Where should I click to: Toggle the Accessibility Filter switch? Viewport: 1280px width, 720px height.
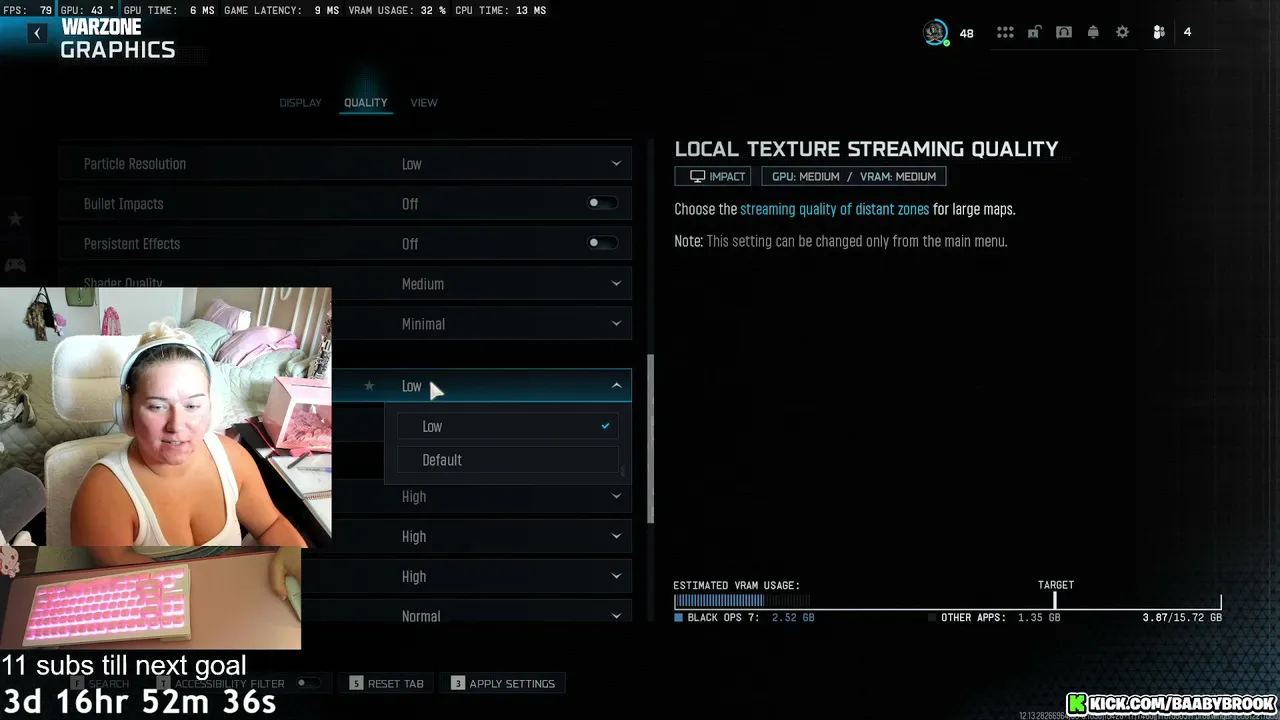coord(309,683)
